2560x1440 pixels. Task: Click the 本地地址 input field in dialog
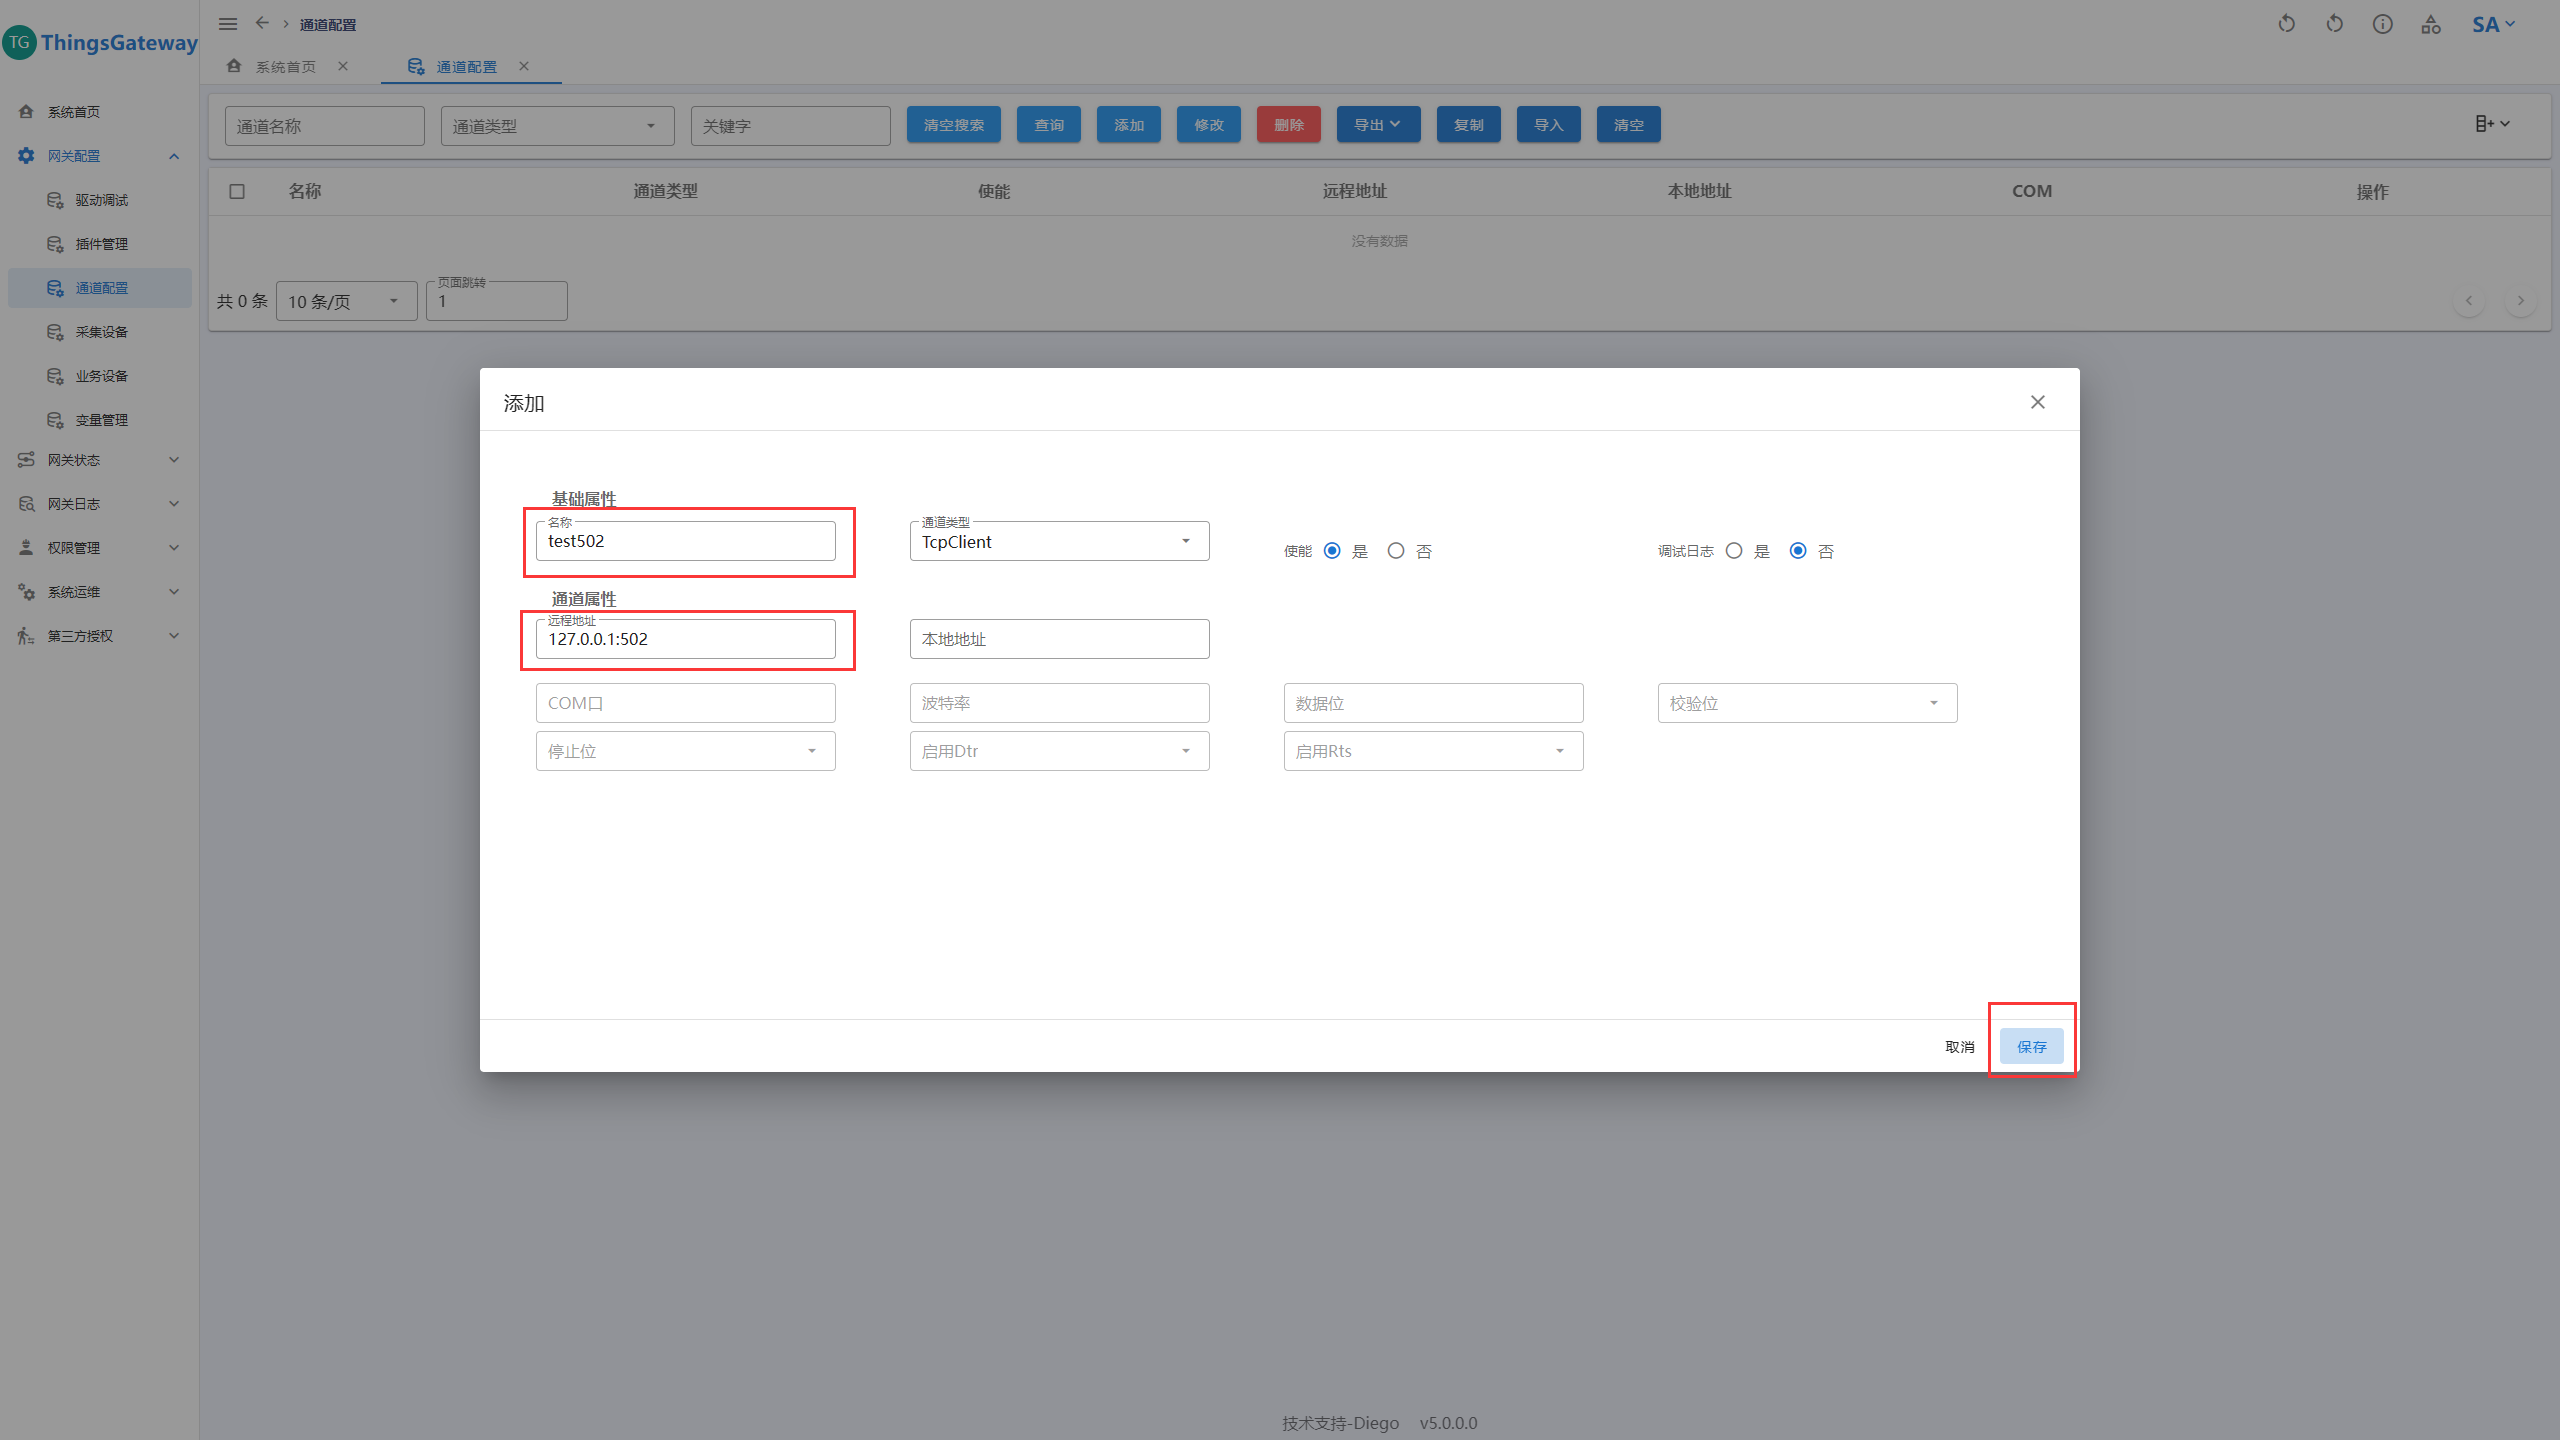coord(1059,640)
